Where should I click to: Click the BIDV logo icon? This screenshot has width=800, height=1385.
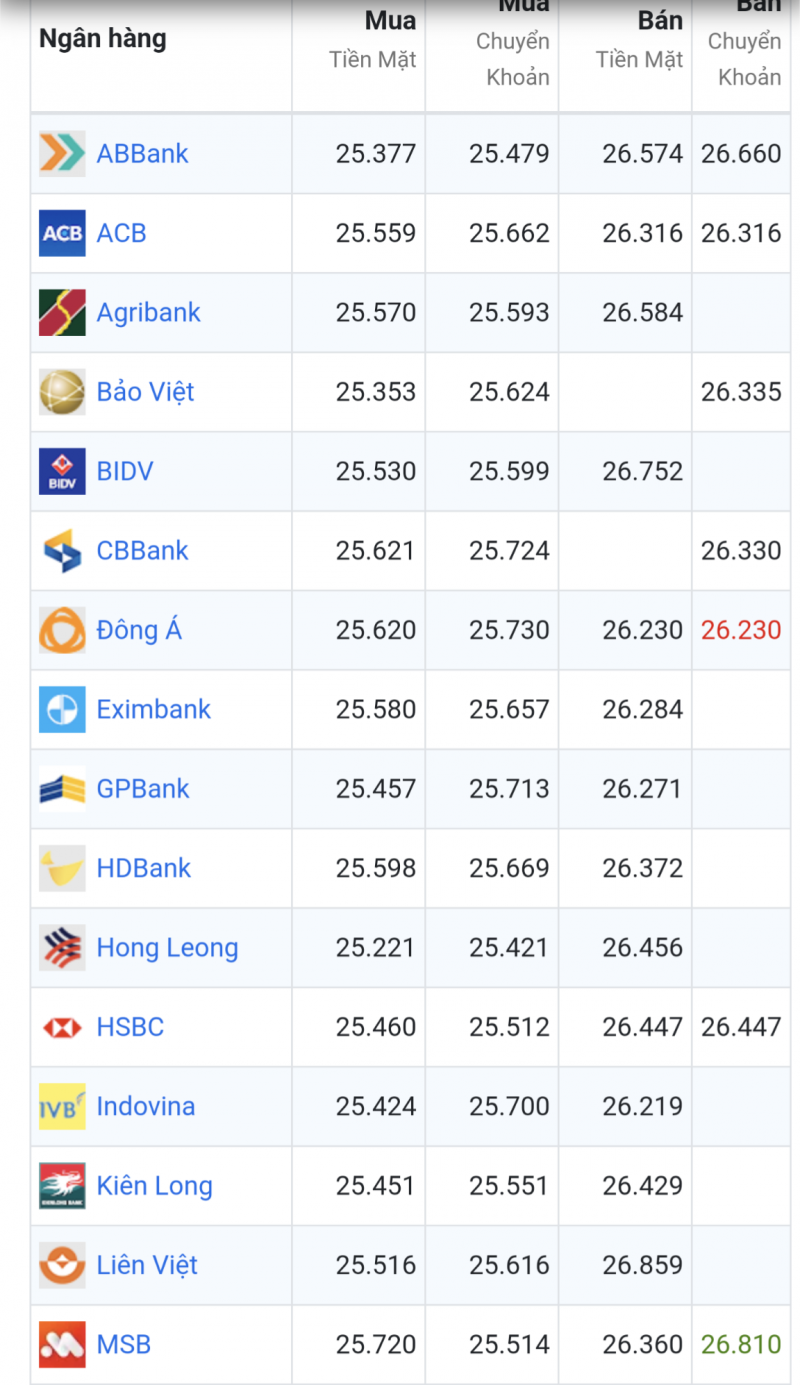click(62, 471)
